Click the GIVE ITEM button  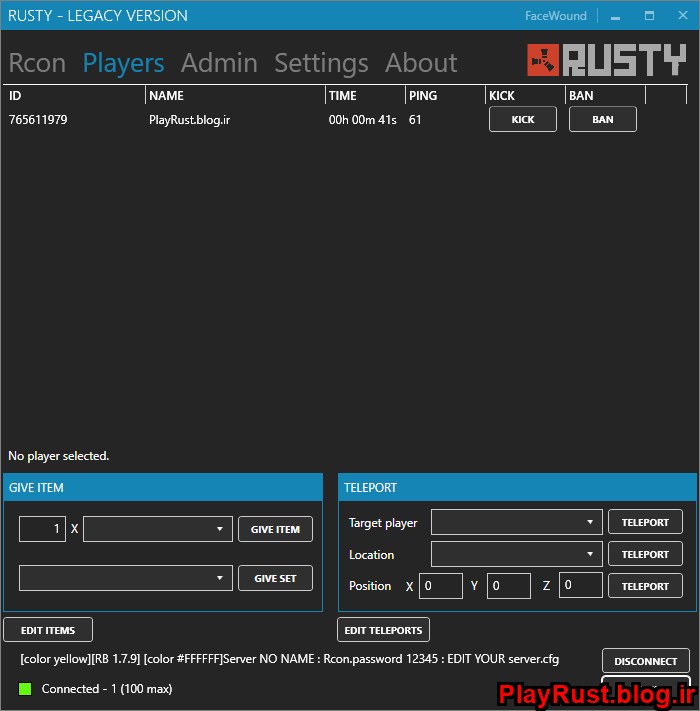pyautogui.click(x=275, y=529)
